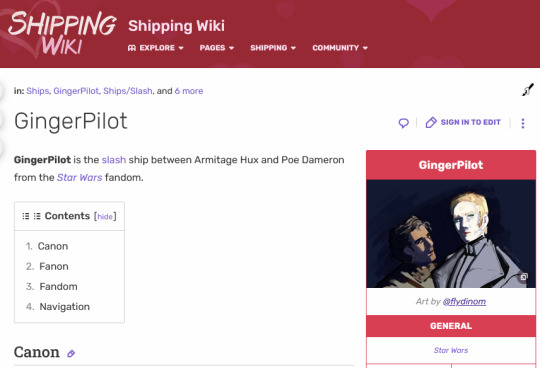Click the paintbrush theme icon

[528, 90]
